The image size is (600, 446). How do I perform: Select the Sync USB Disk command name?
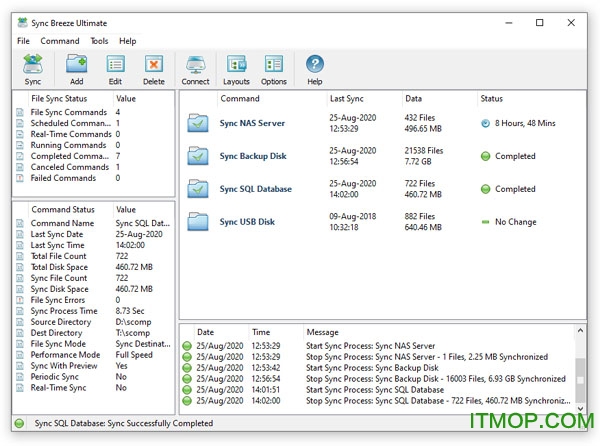247,222
